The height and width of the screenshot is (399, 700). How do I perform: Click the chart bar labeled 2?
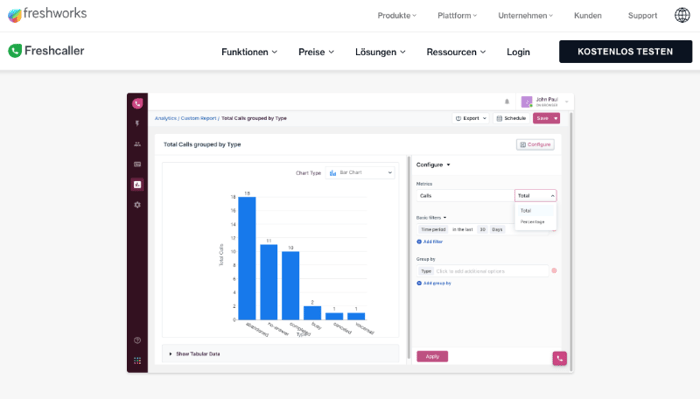tap(312, 313)
